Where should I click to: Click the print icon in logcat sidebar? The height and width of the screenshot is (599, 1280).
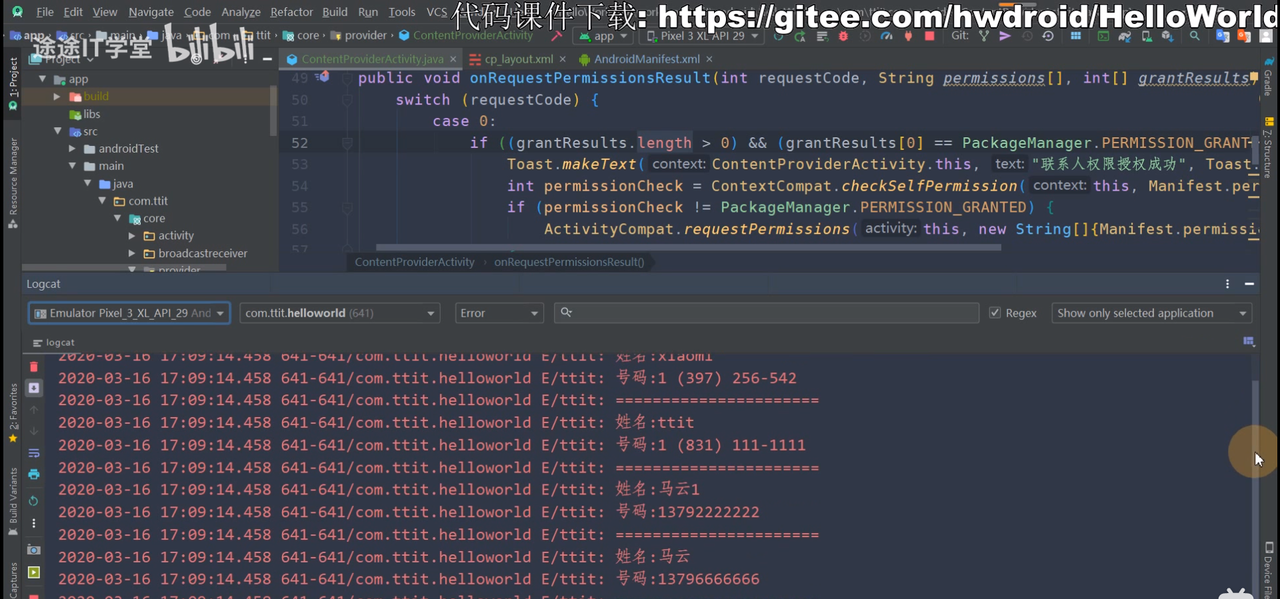coord(34,475)
